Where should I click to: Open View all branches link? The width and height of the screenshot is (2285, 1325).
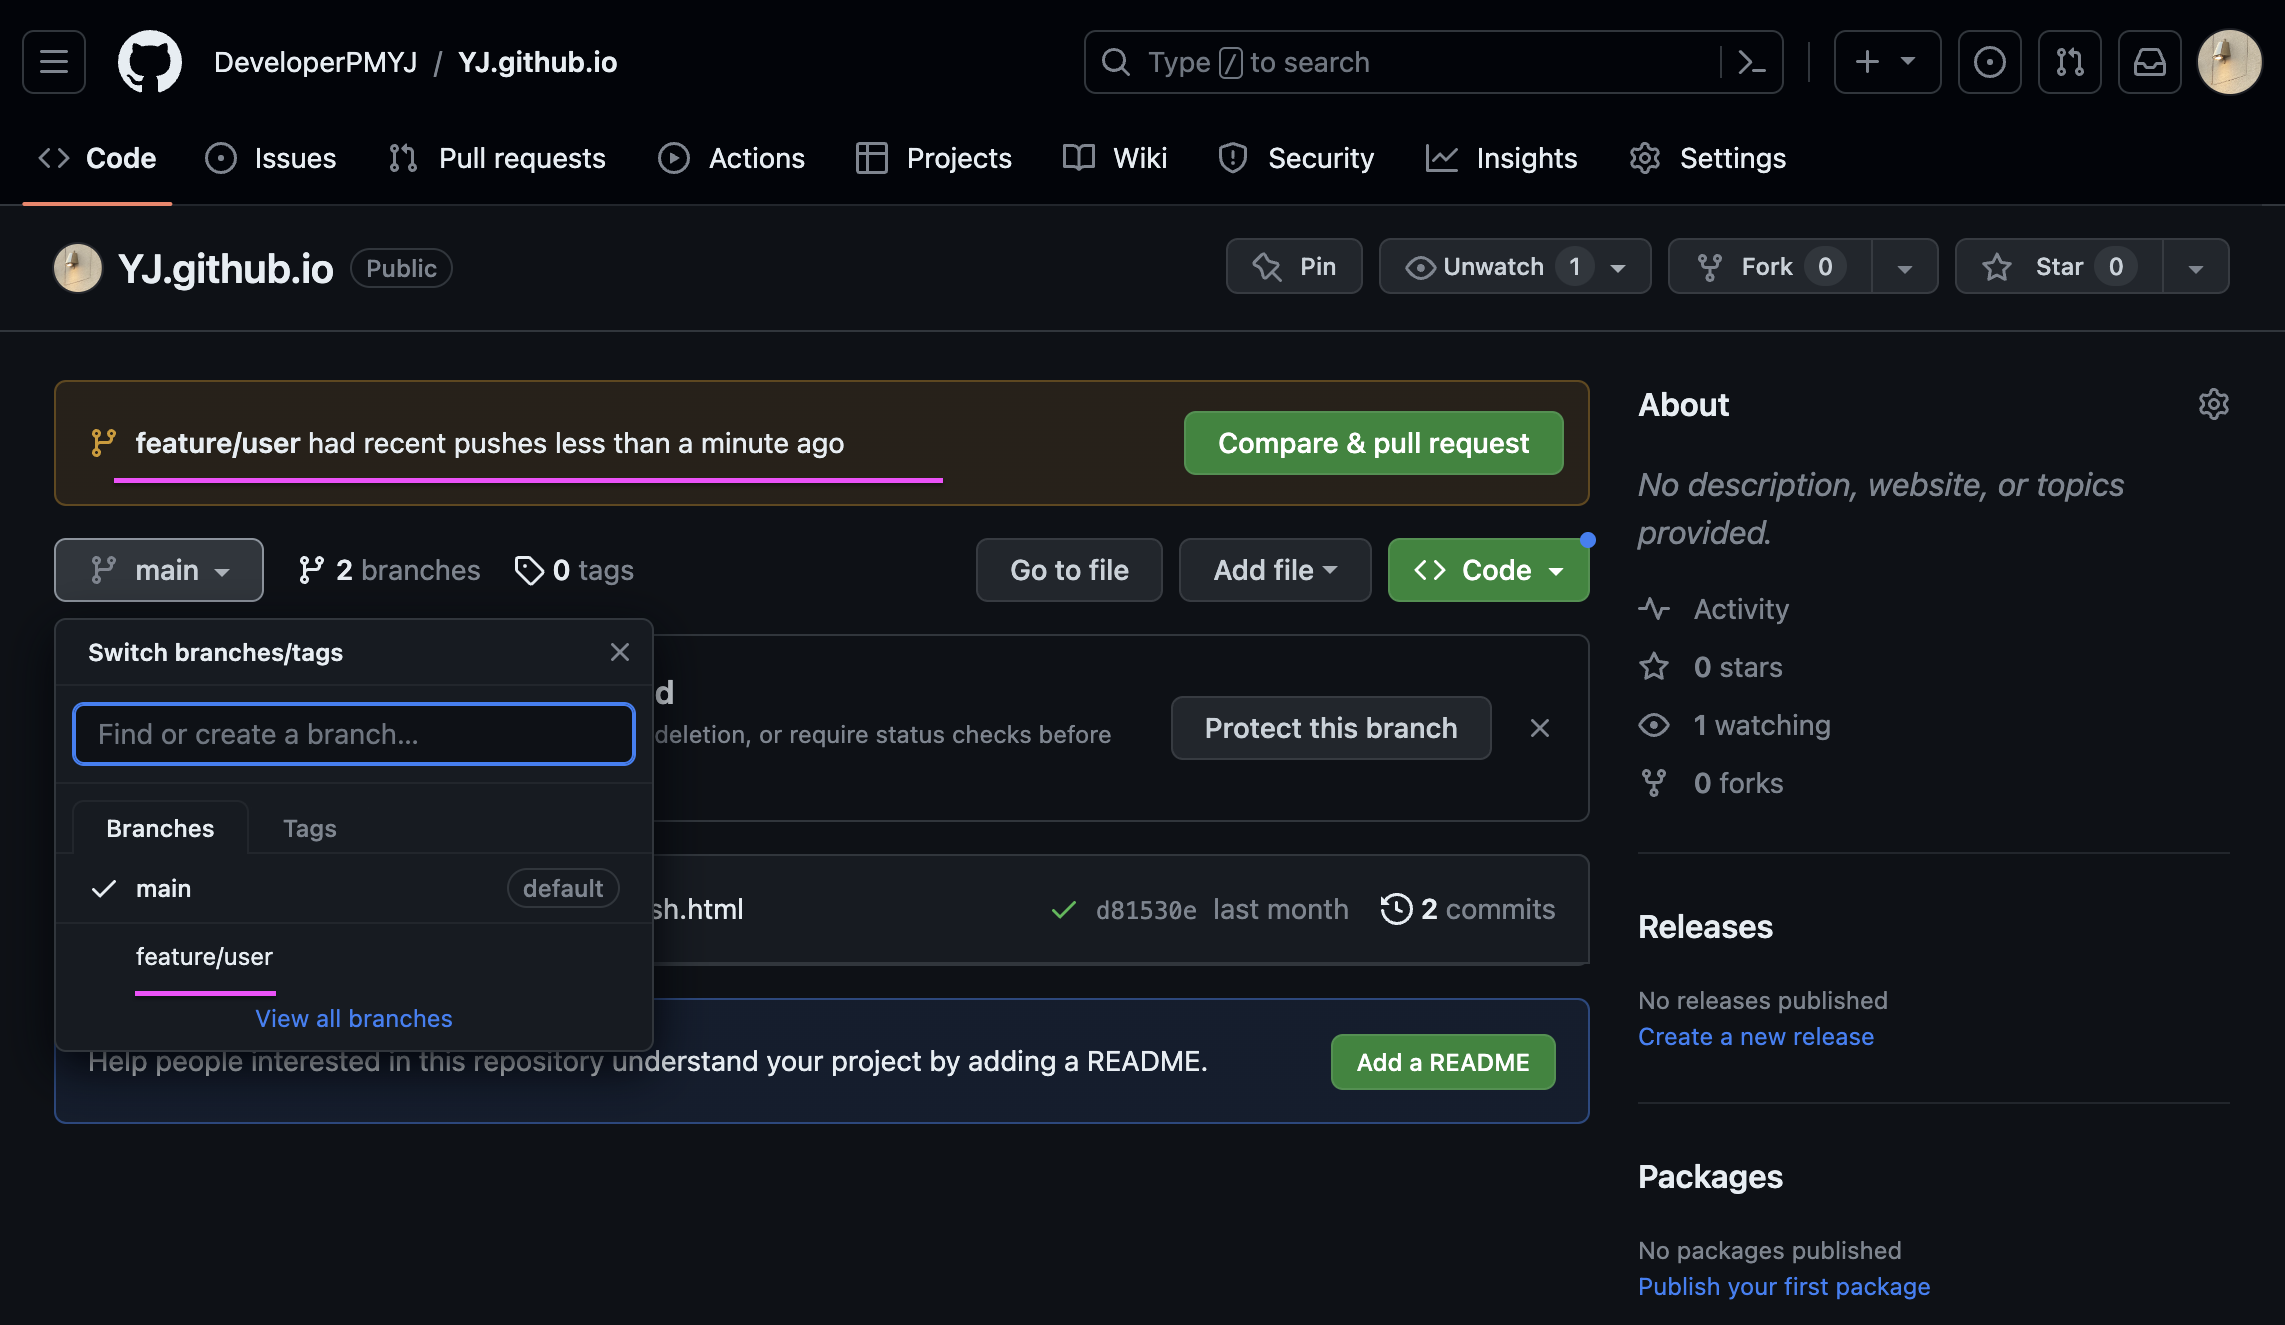pyautogui.click(x=354, y=1018)
